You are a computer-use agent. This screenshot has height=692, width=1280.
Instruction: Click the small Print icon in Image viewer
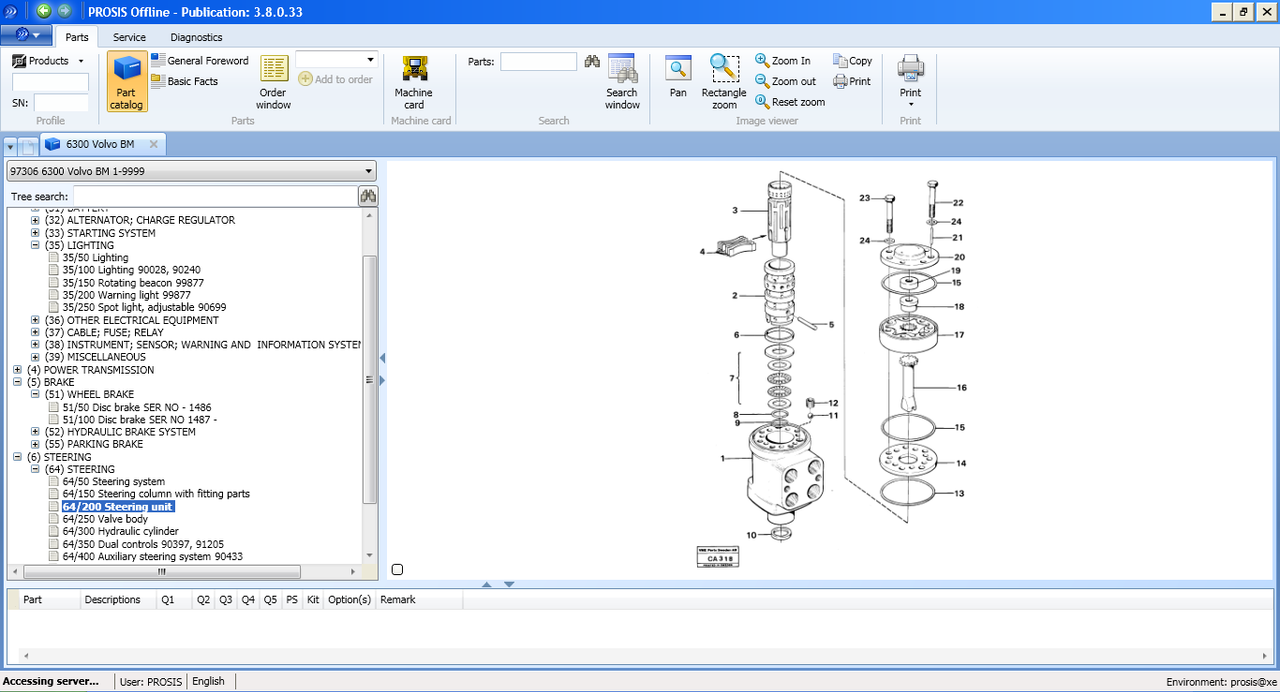[x=852, y=81]
